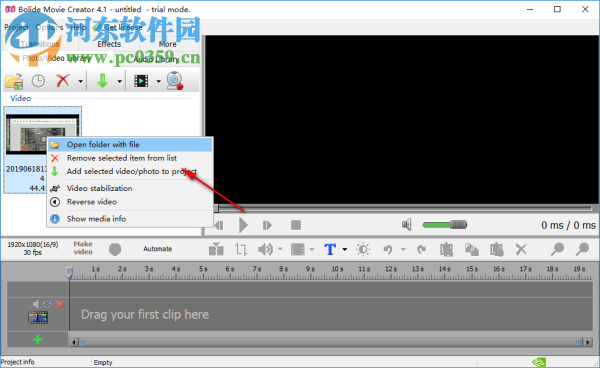Mute the timeline video track

point(36,304)
